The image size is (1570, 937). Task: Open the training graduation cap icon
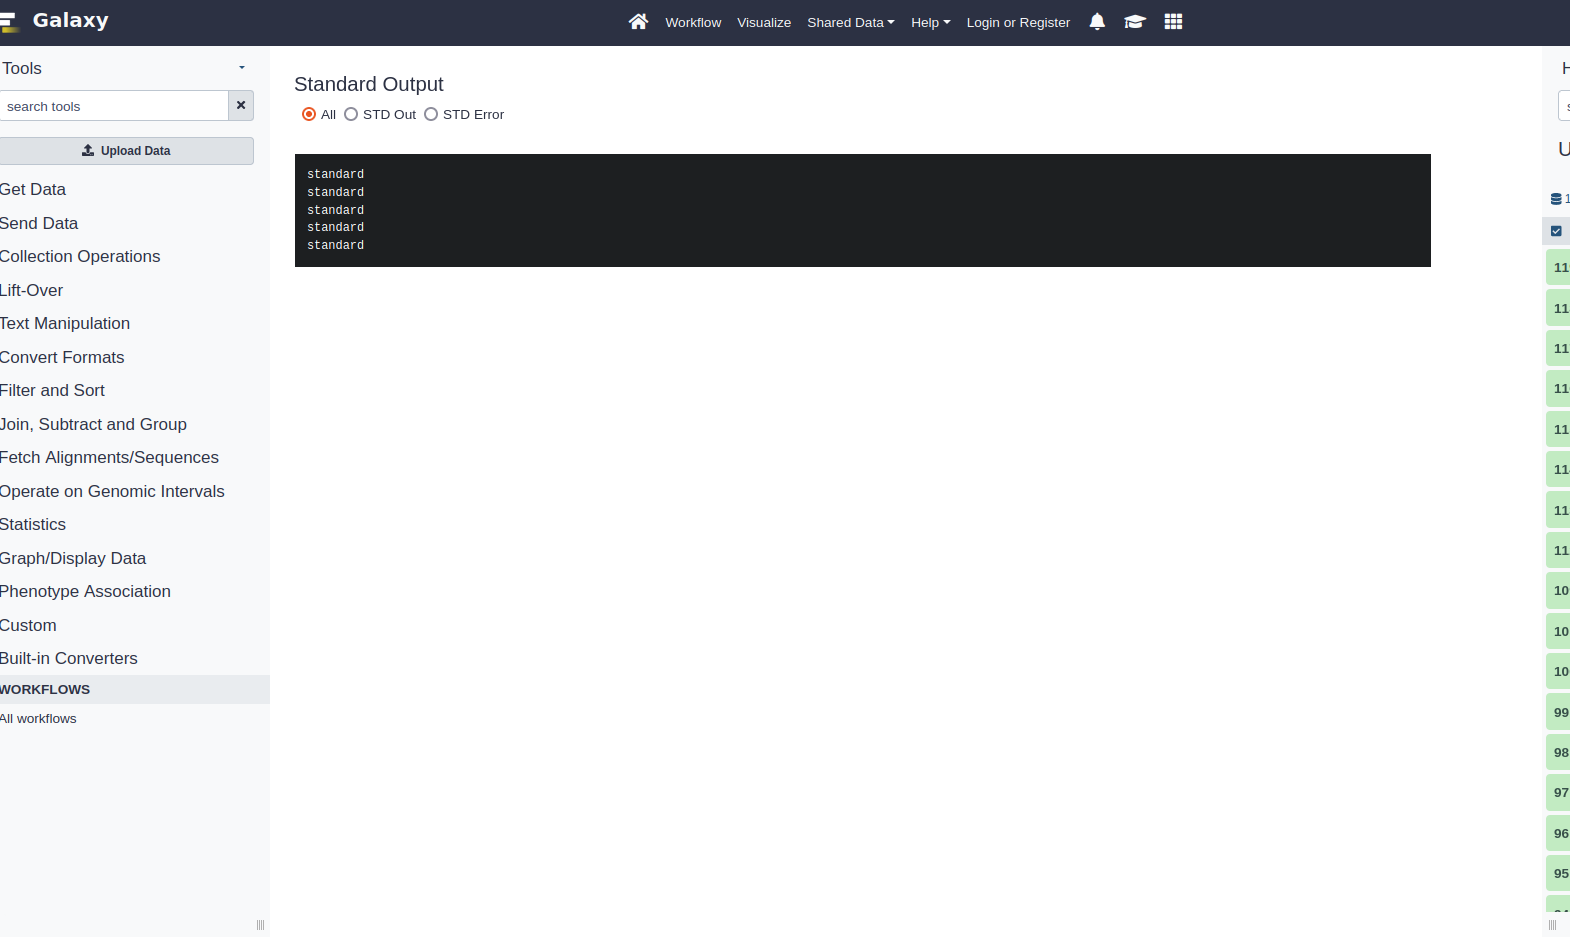[x=1134, y=22]
